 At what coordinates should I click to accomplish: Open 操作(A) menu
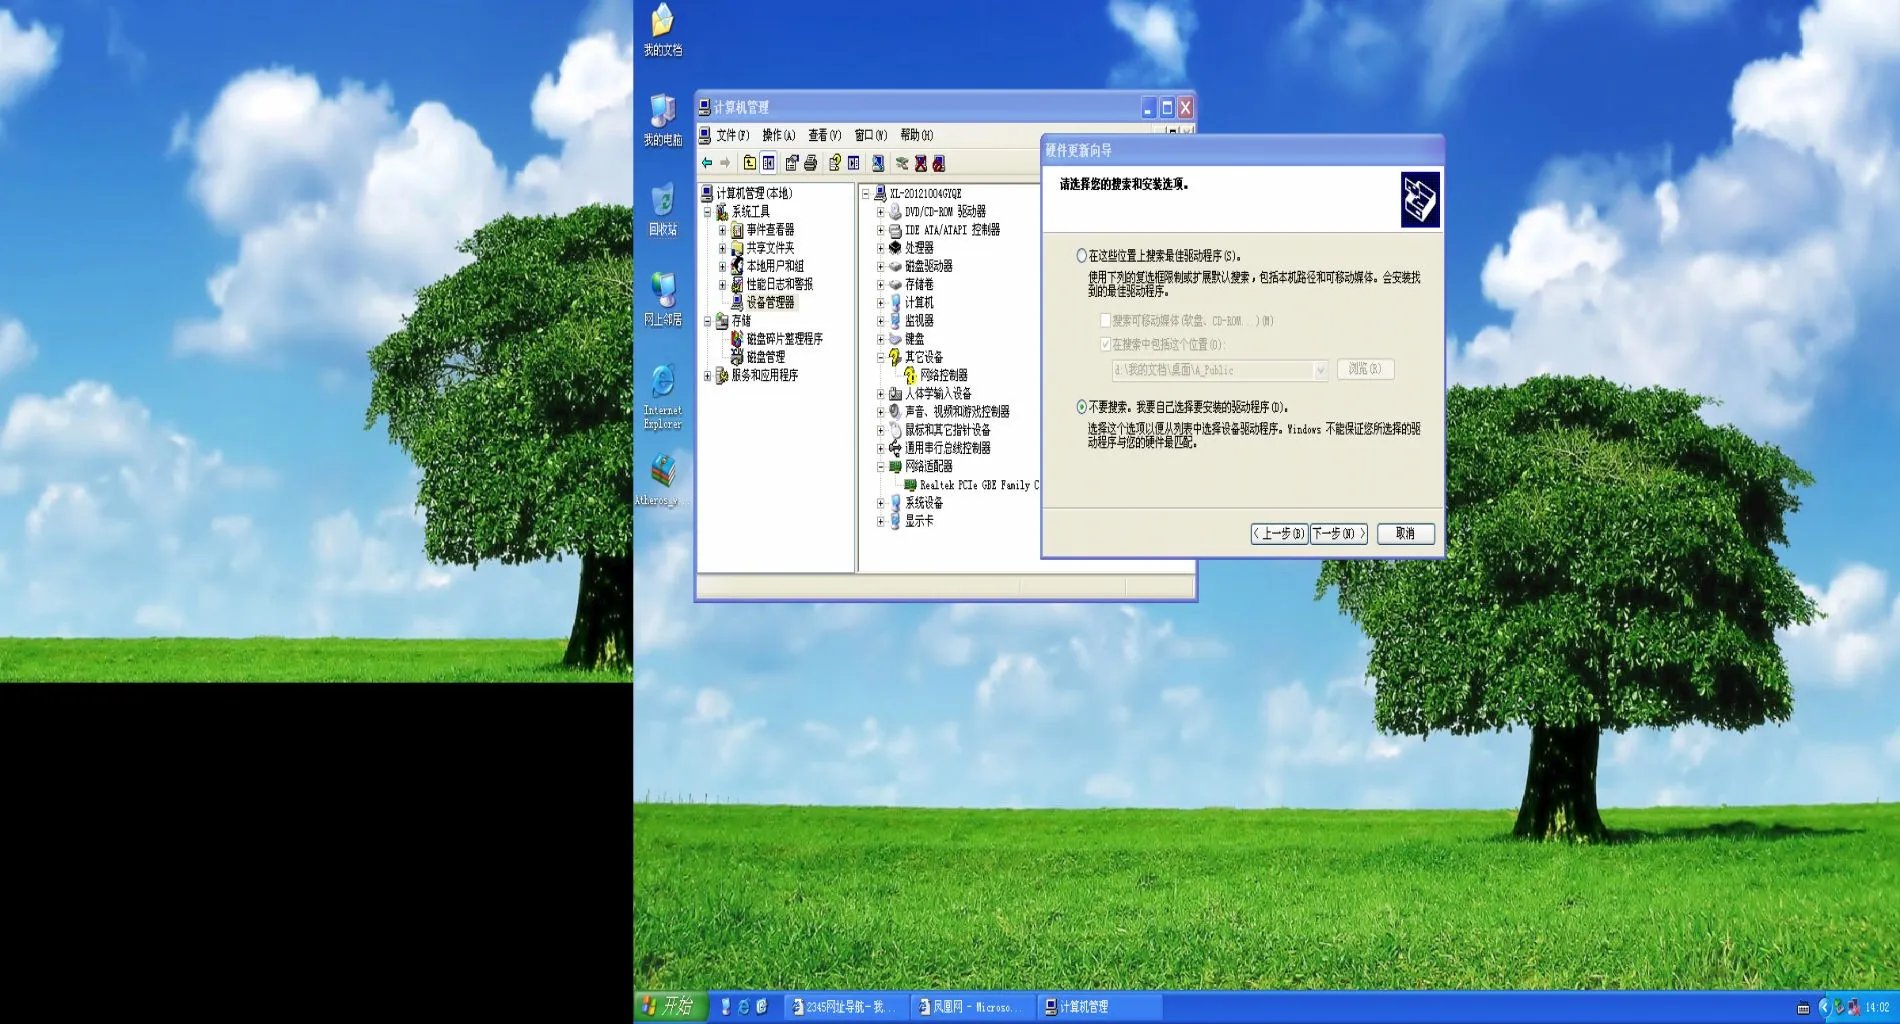click(x=778, y=135)
